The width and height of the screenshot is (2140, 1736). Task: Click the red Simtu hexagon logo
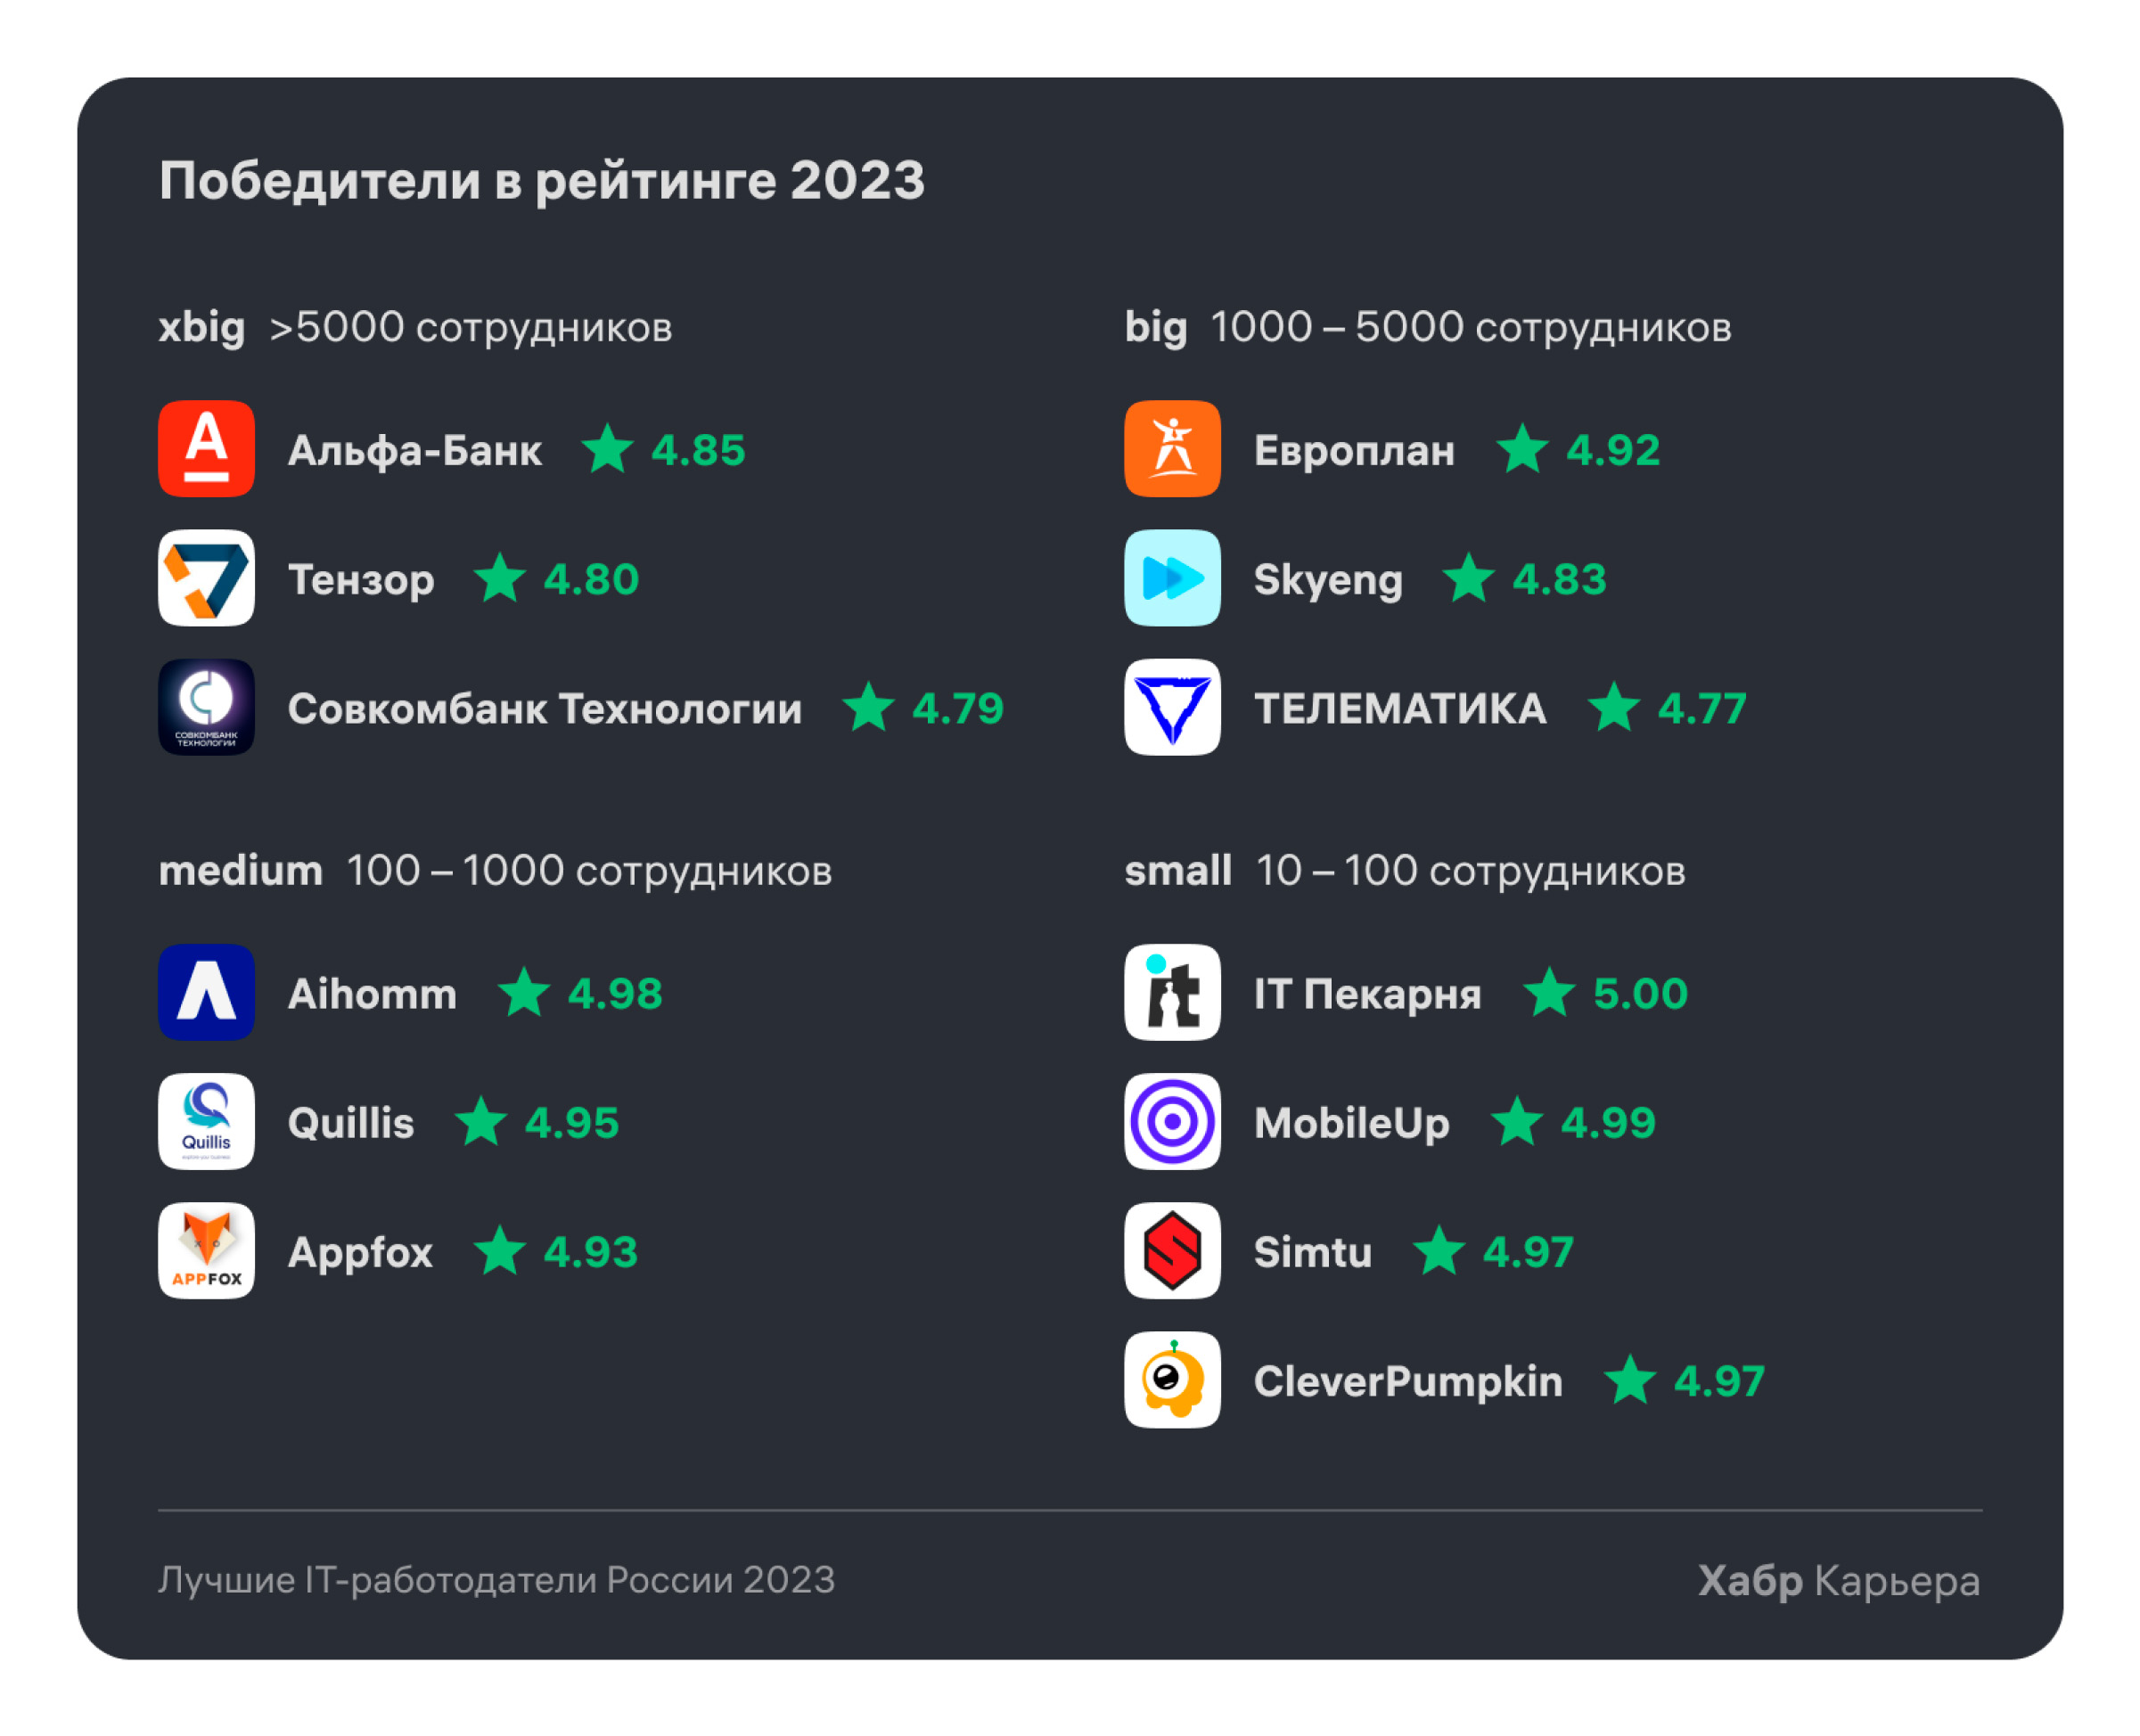[x=1172, y=1250]
